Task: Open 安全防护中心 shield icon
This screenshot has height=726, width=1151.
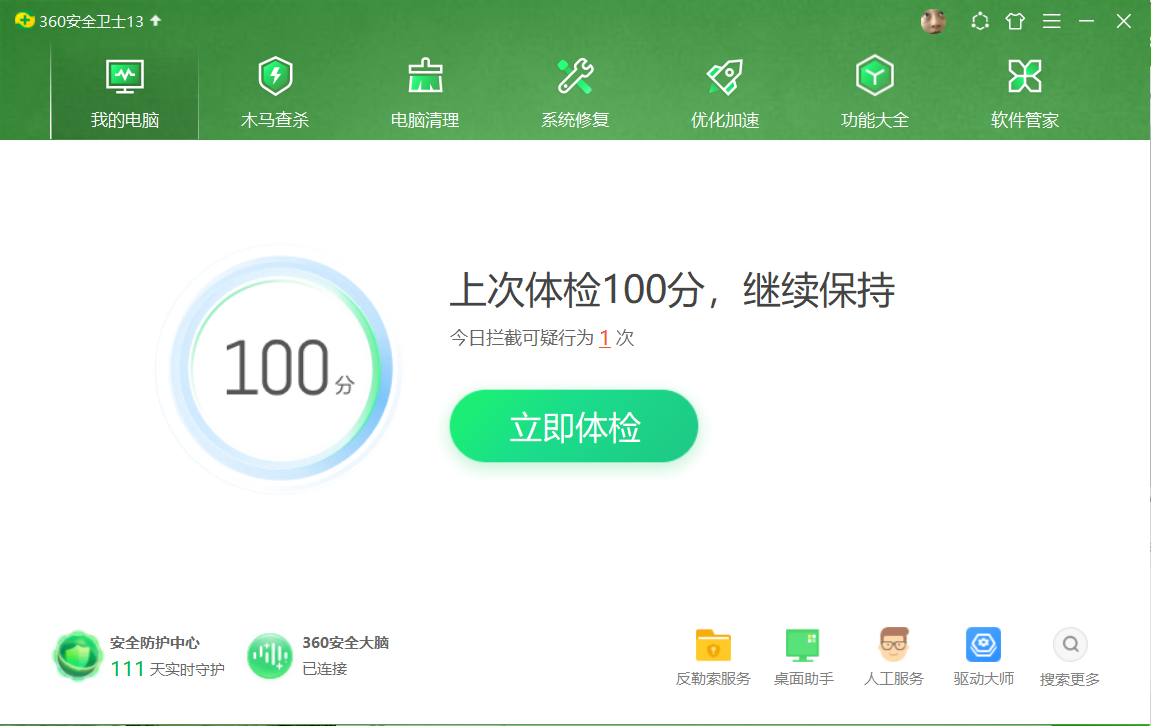Action: coord(77,655)
